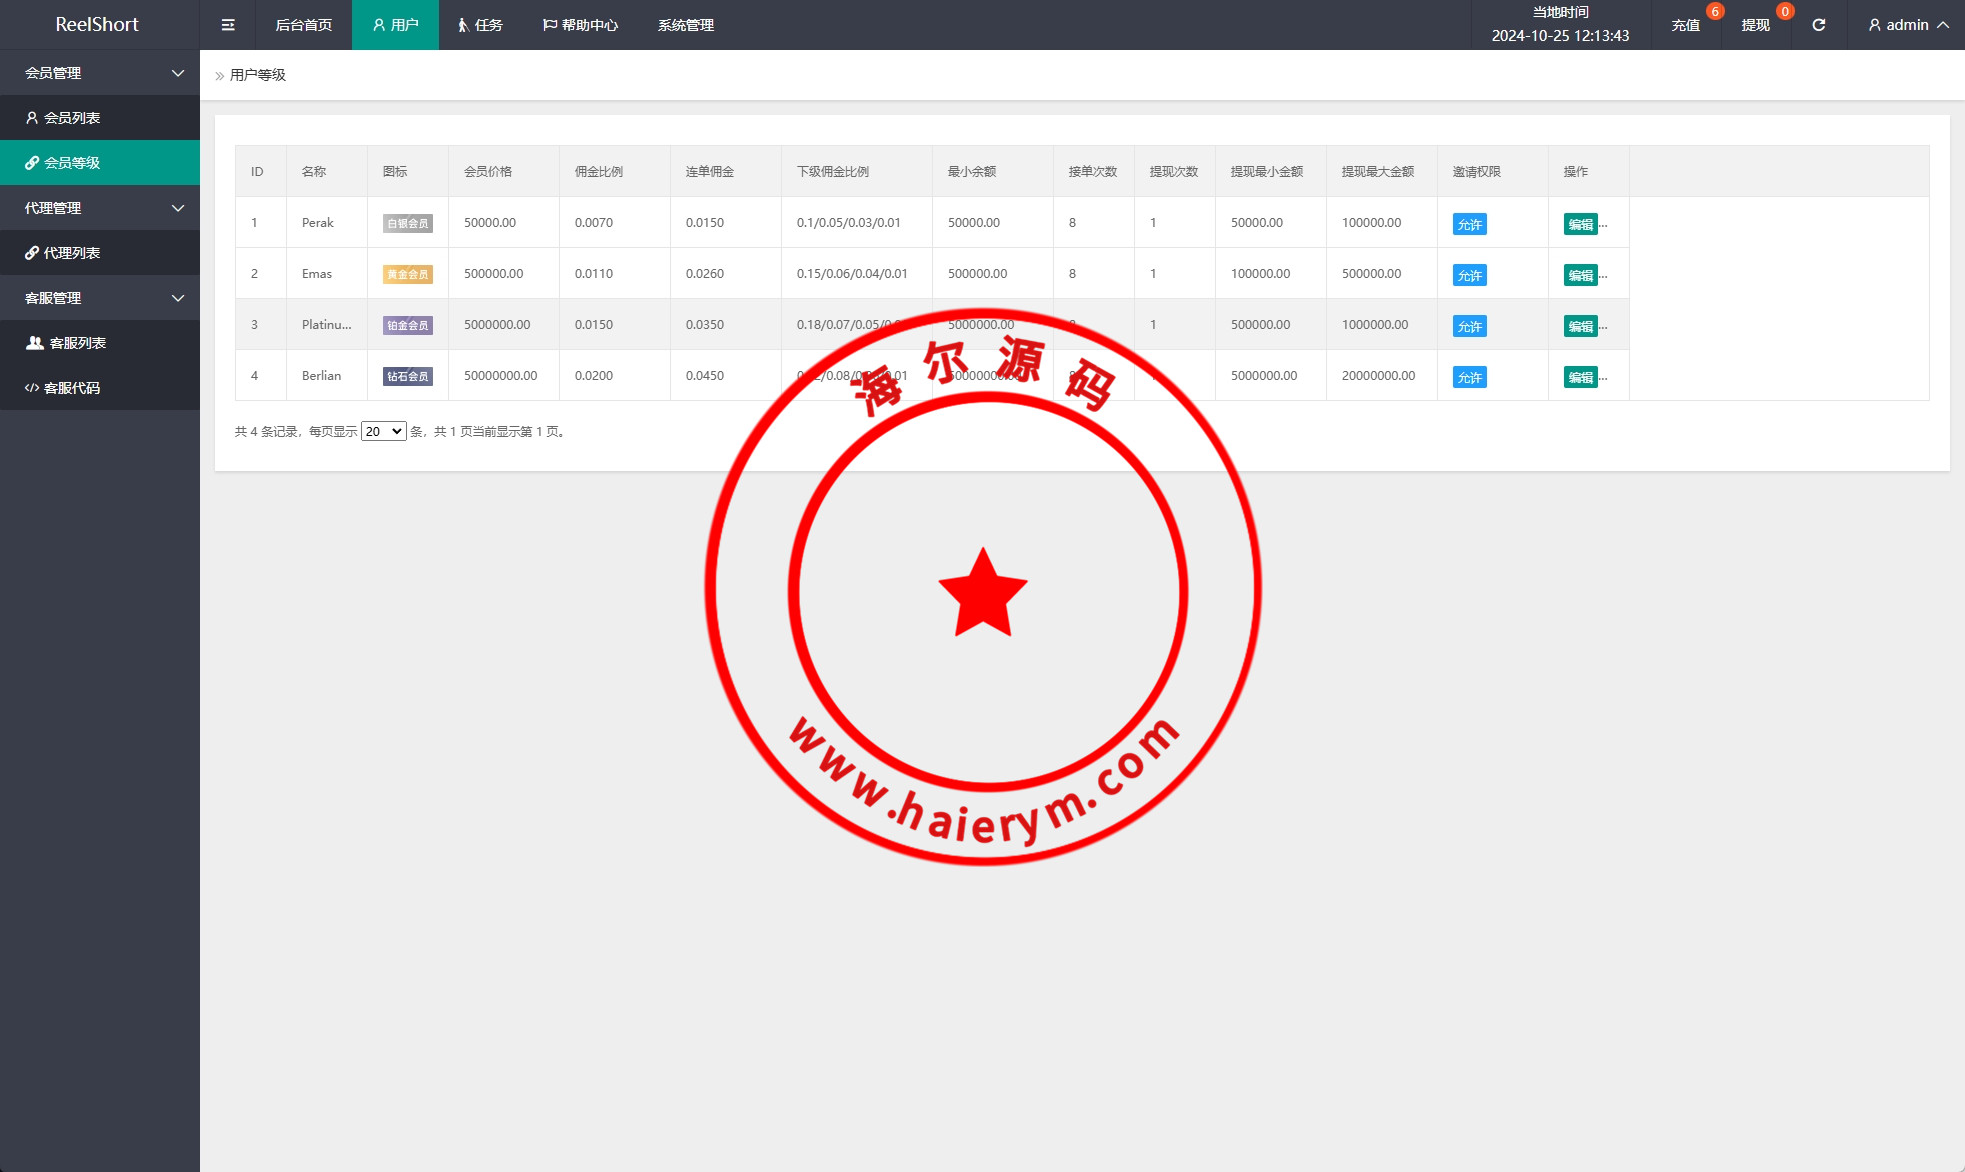The height and width of the screenshot is (1172, 1965).
Task: Click the 黄金会员 badge icon for Emas
Action: pyautogui.click(x=407, y=275)
